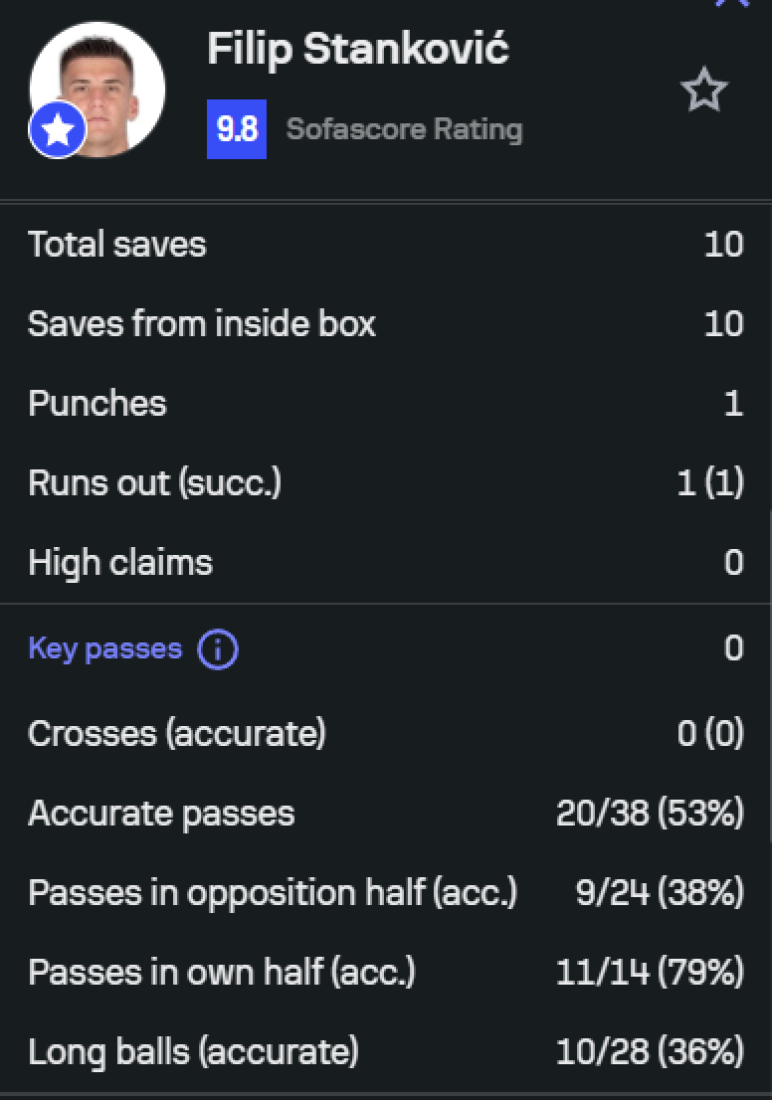The width and height of the screenshot is (772, 1100).
Task: Open the Key passes link
Action: (x=105, y=649)
